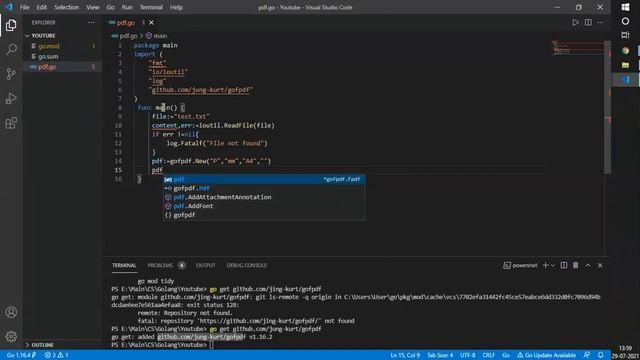
Task: Split the editor right
Action: (588, 22)
